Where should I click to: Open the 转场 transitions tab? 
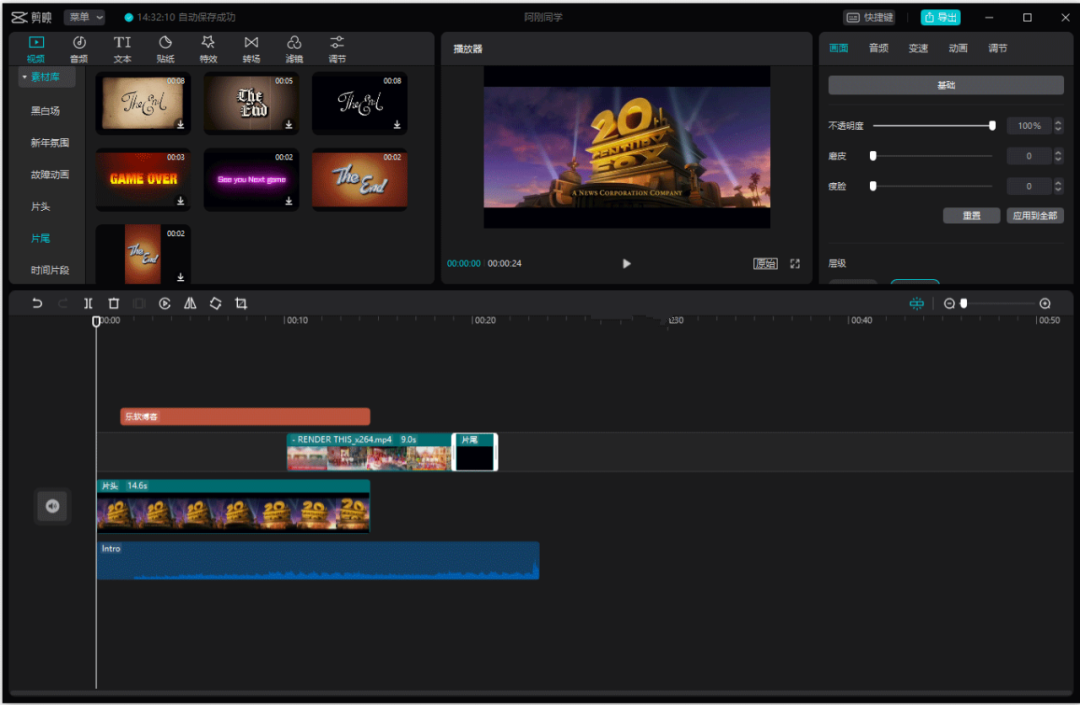click(x=251, y=50)
